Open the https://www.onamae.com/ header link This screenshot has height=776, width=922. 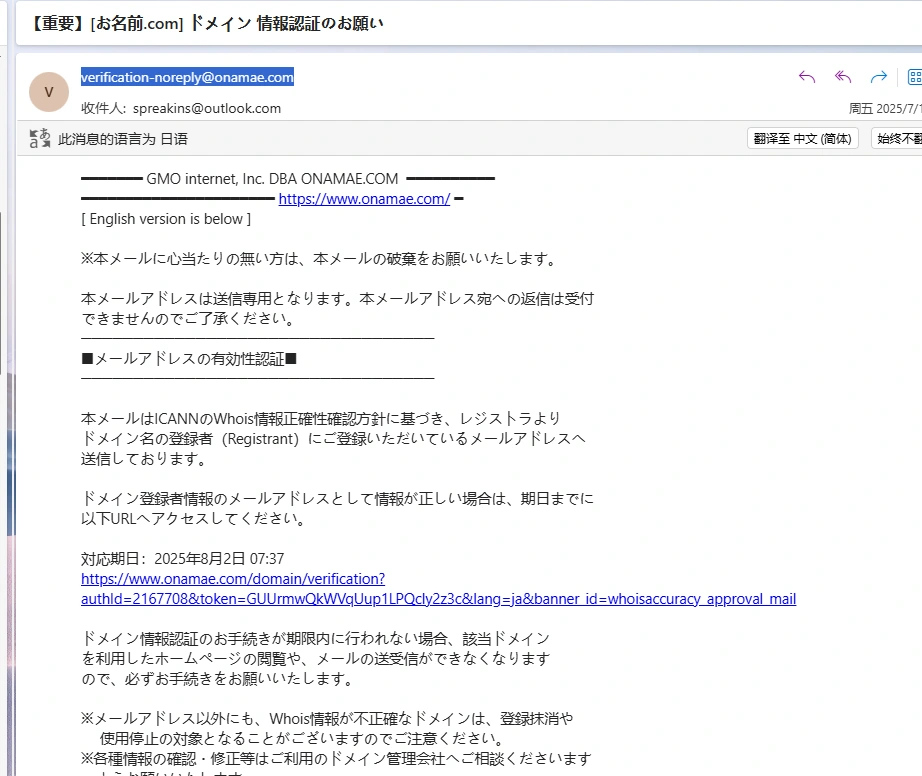click(365, 199)
